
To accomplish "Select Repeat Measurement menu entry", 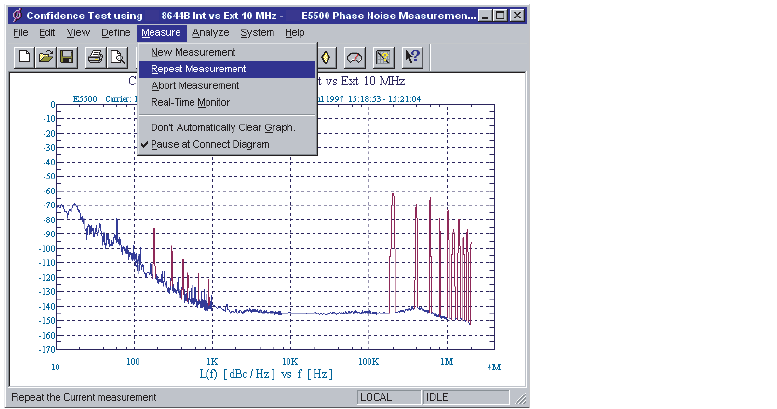I will pyautogui.click(x=227, y=69).
